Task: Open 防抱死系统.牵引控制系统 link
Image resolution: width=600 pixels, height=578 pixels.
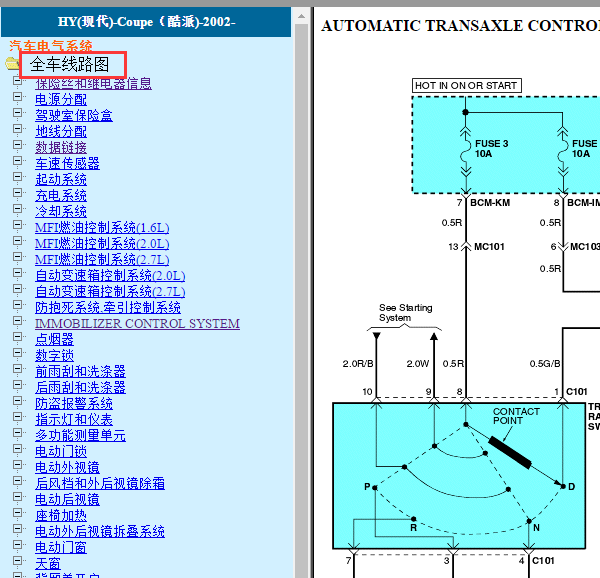Action: click(x=108, y=308)
